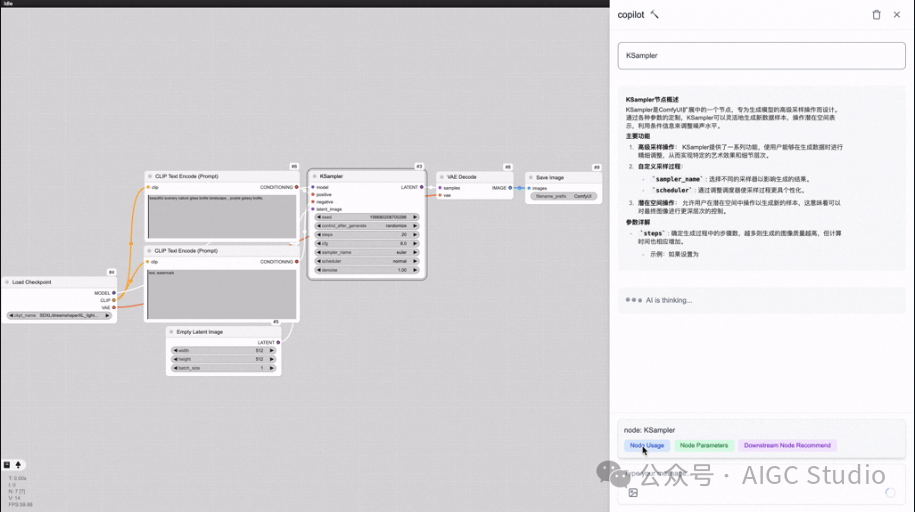The image size is (915, 512).
Task: Click the KSampler positive input port
Action: tap(313, 194)
